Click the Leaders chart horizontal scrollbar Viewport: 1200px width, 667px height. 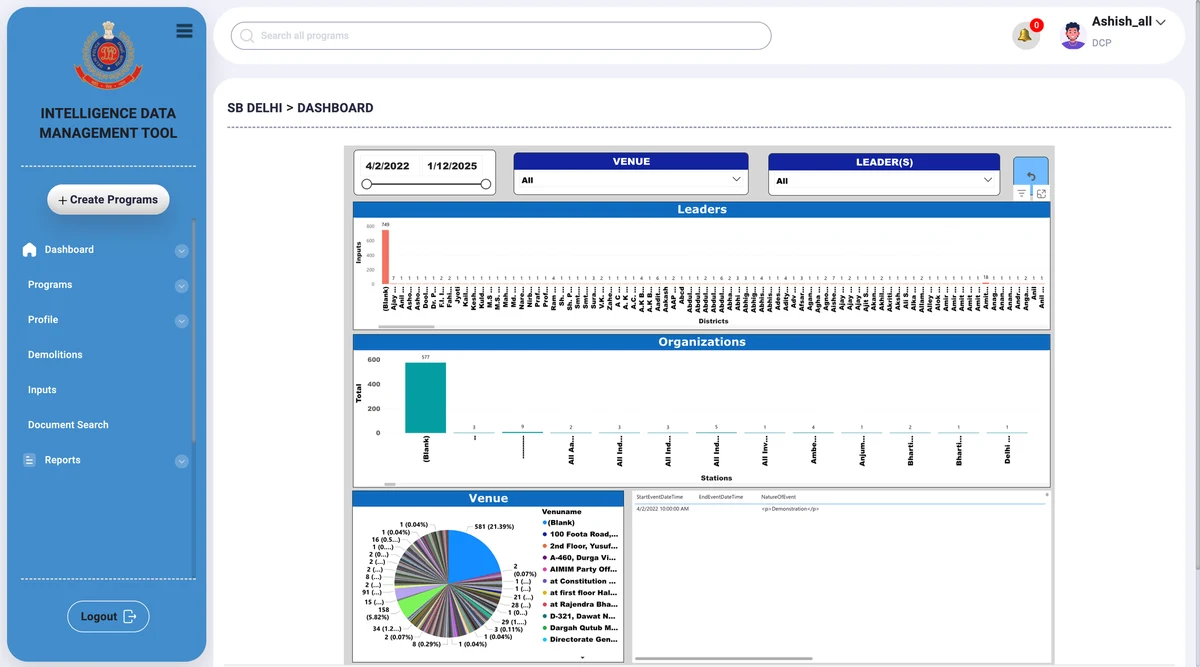coord(406,327)
